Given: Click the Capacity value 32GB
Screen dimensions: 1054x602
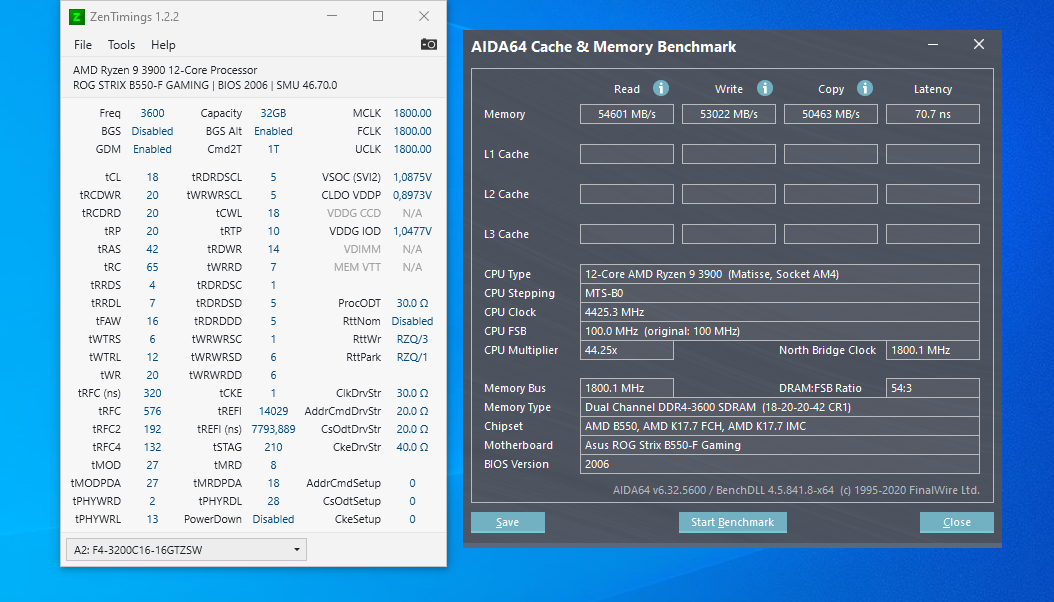Looking at the screenshot, I should click(x=274, y=113).
